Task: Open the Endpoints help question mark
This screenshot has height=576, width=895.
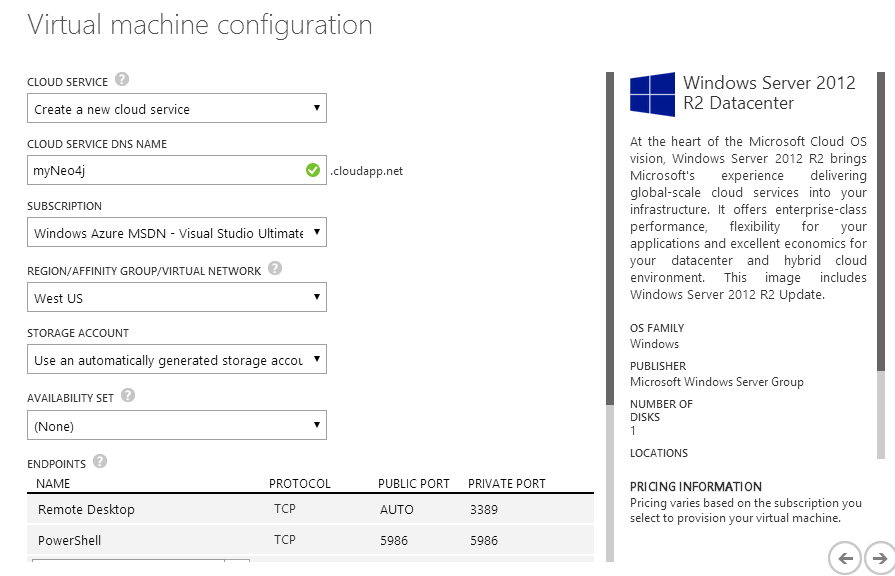Action: point(100,461)
